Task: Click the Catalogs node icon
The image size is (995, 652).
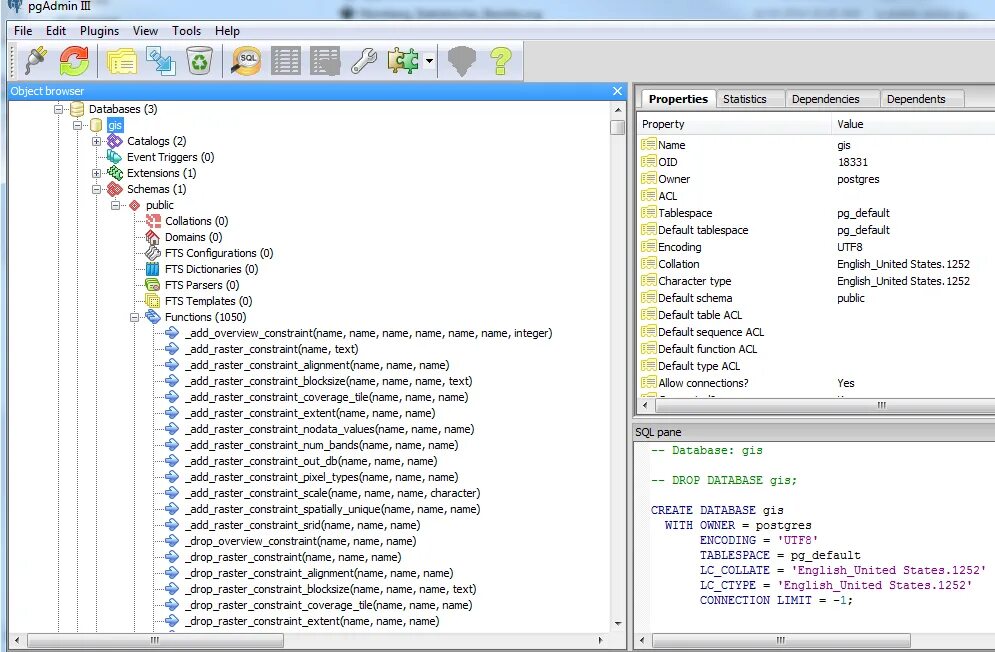Action: (x=115, y=141)
